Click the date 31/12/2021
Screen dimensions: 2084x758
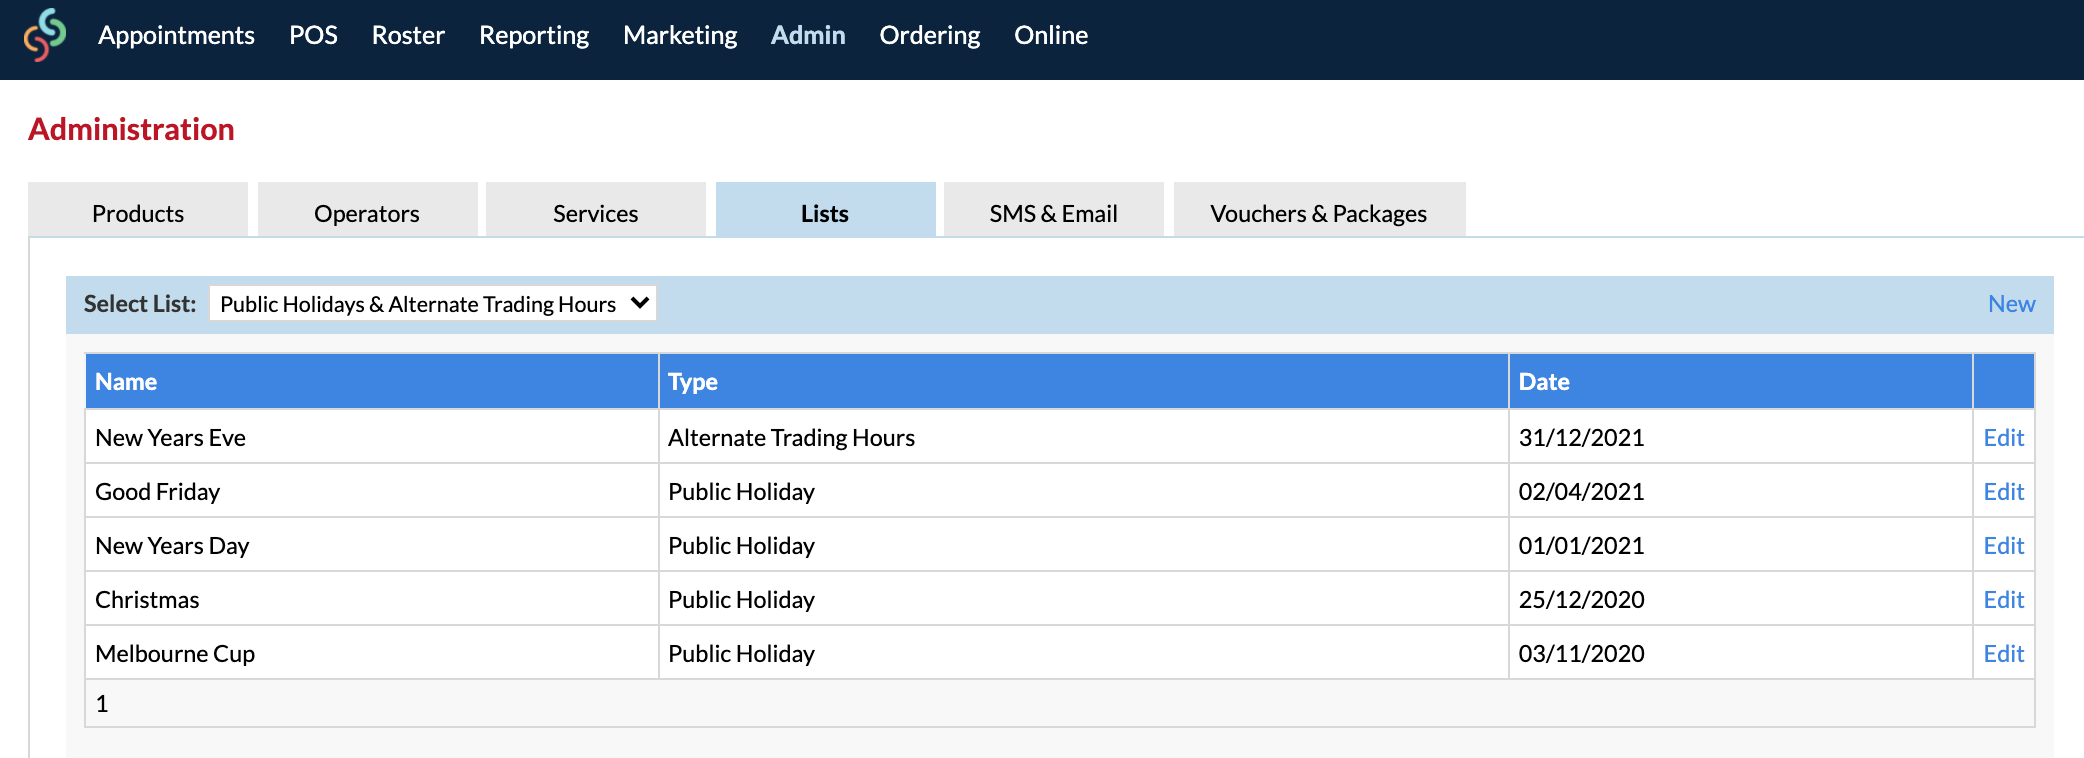coord(1582,438)
